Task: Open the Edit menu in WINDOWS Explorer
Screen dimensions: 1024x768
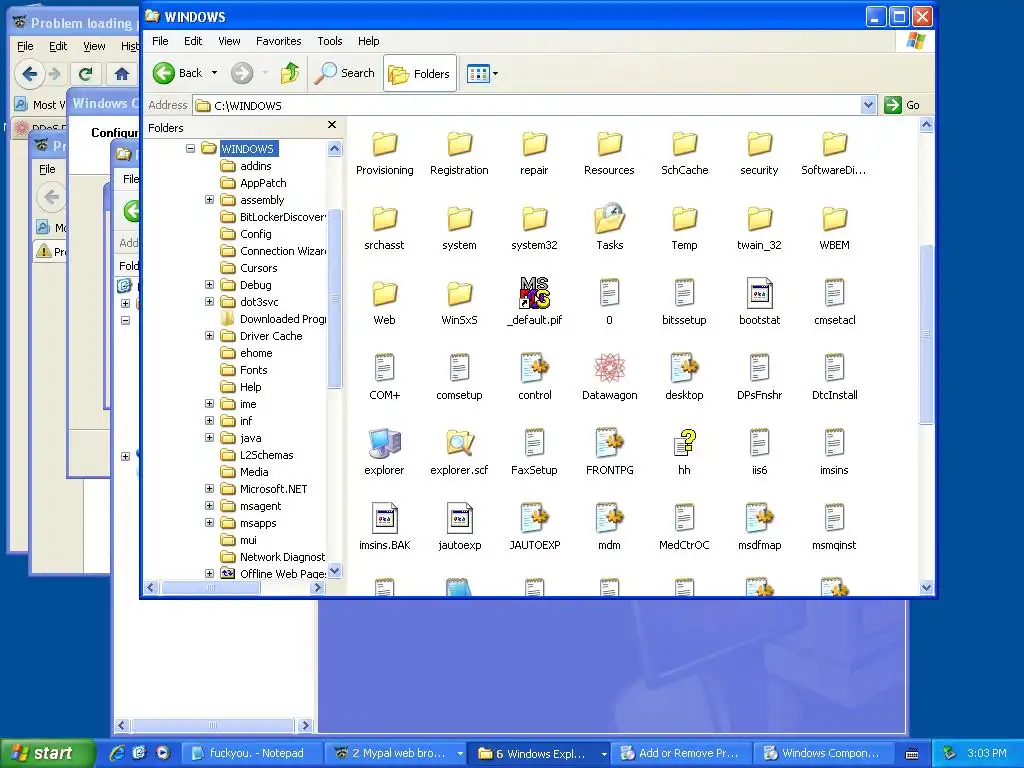Action: coord(193,41)
